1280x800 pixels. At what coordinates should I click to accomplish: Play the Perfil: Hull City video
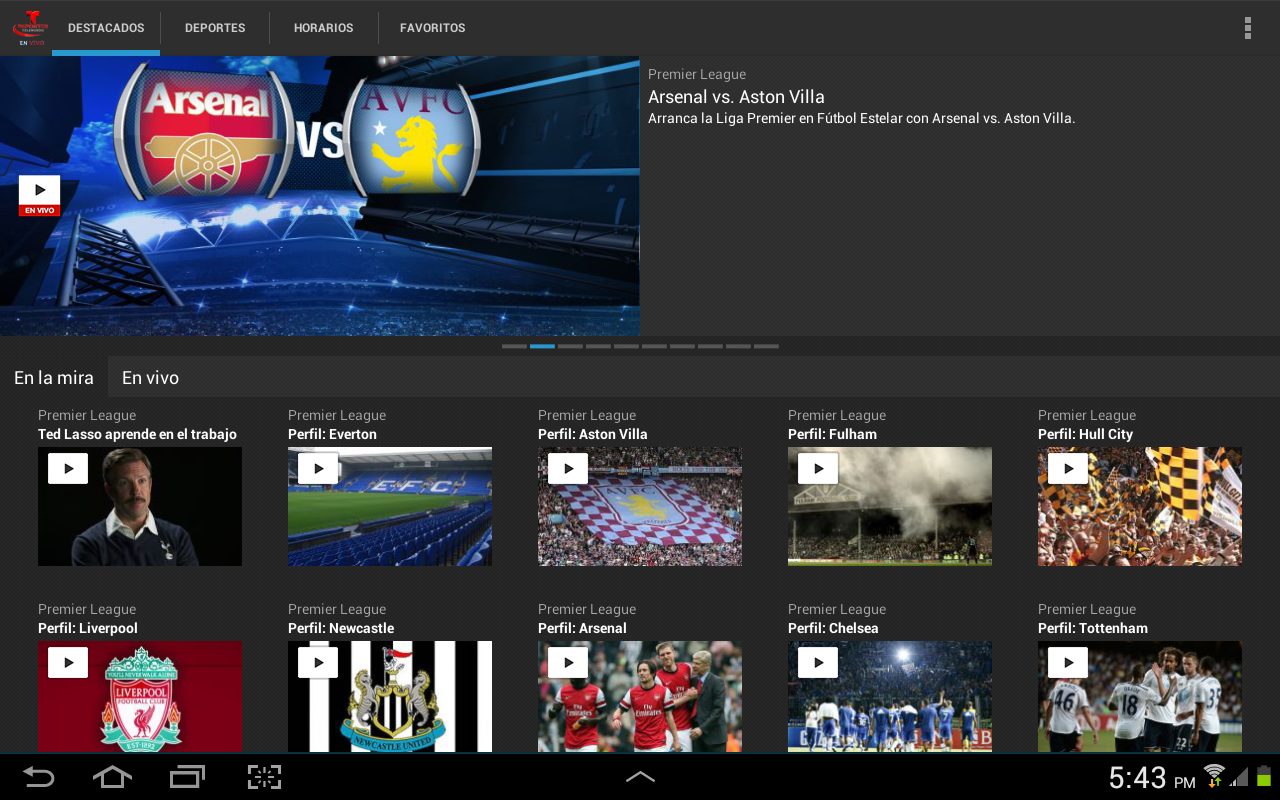(x=1068, y=468)
